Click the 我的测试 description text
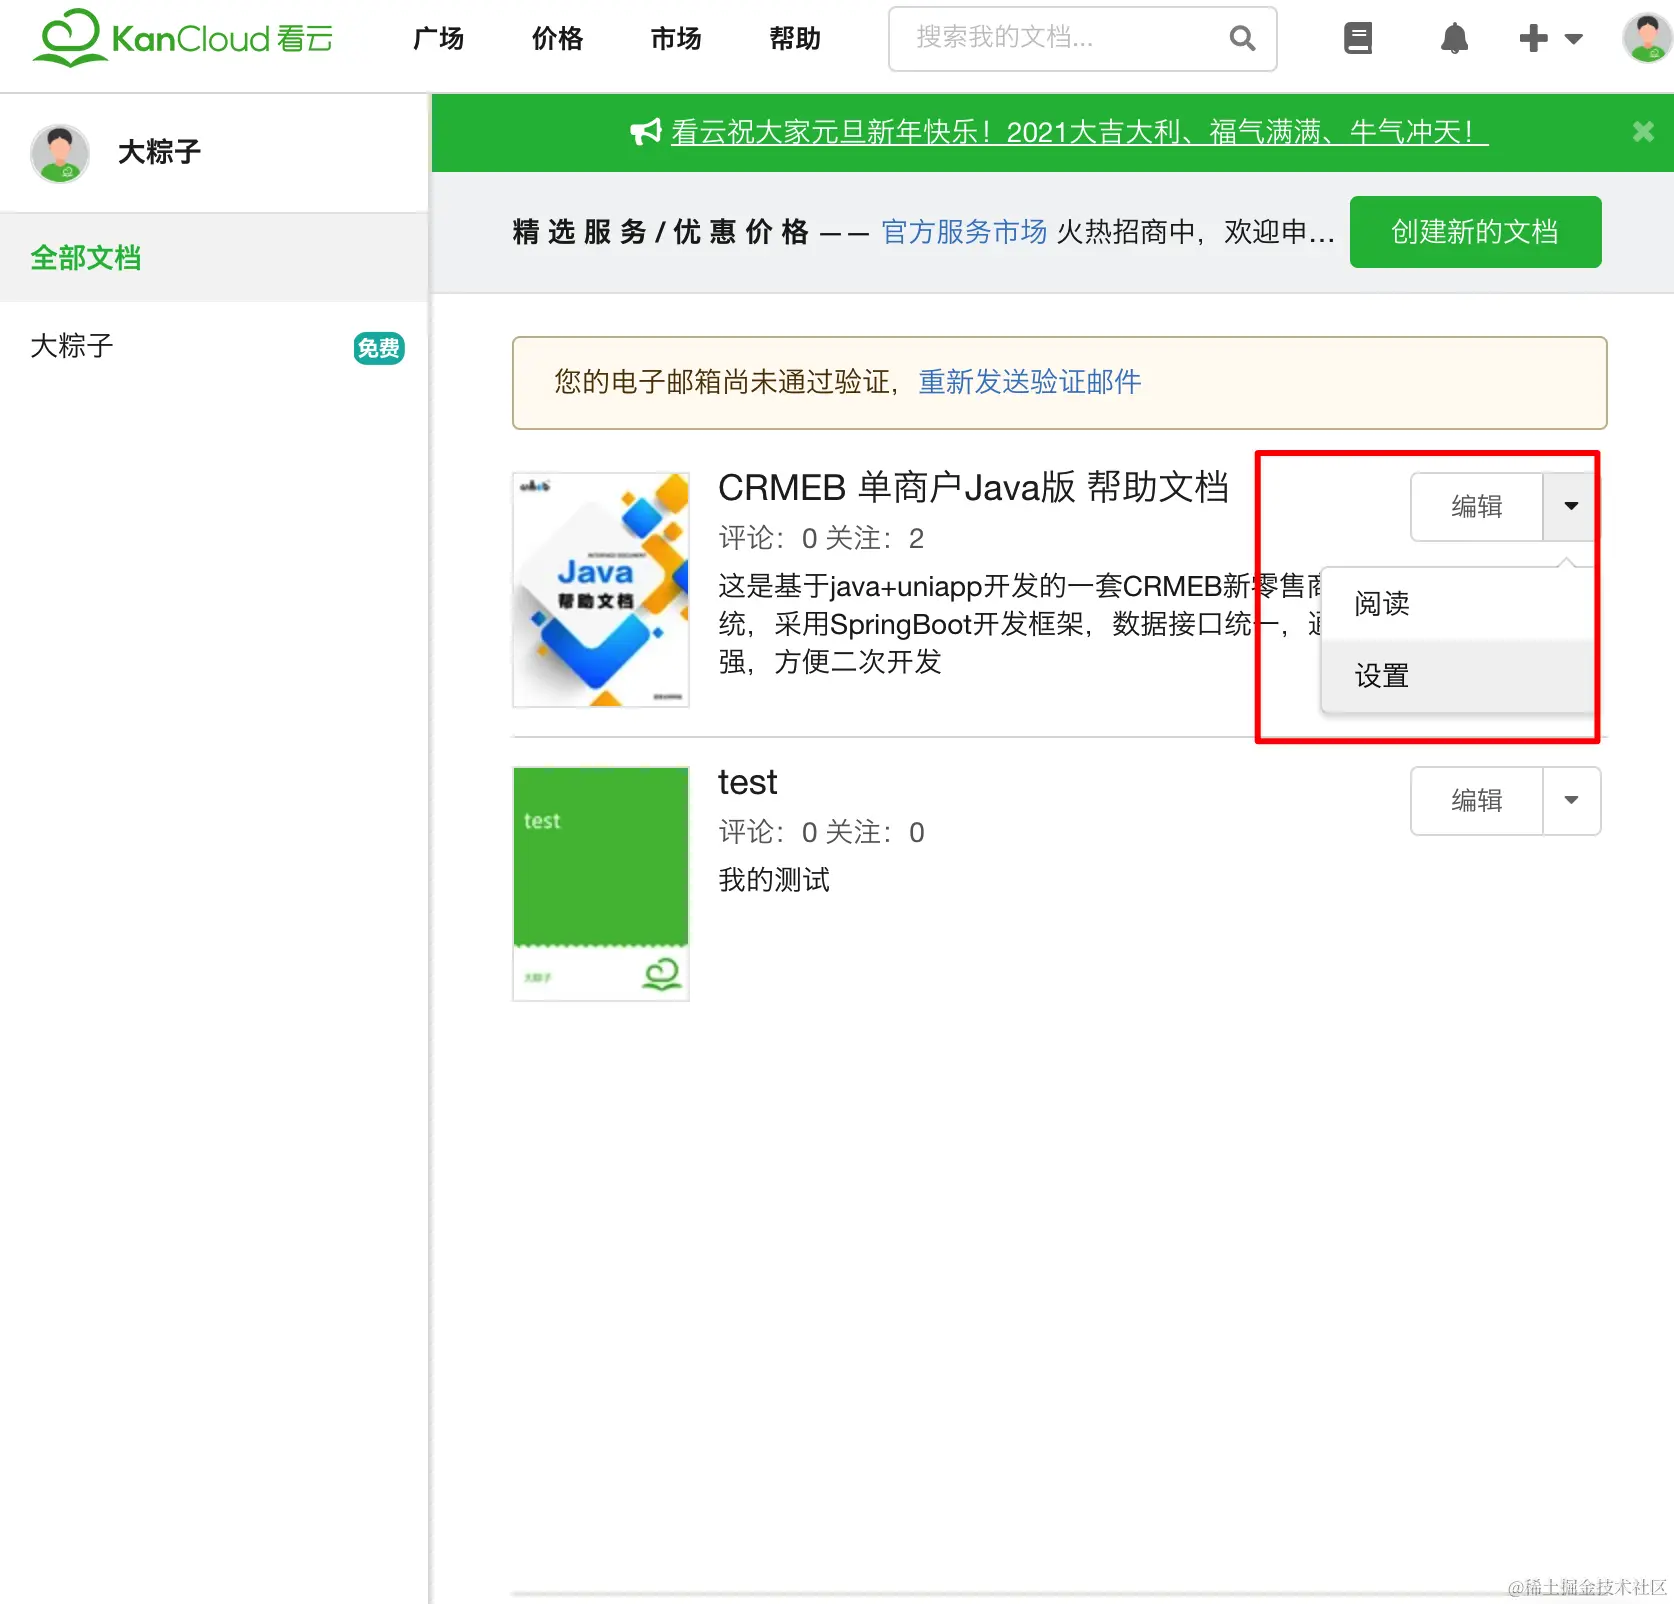Image resolution: width=1674 pixels, height=1604 pixels. click(774, 880)
